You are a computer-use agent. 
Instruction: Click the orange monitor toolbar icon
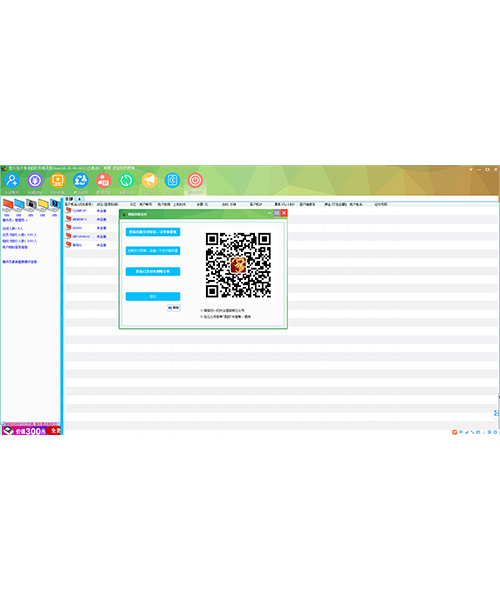58,180
